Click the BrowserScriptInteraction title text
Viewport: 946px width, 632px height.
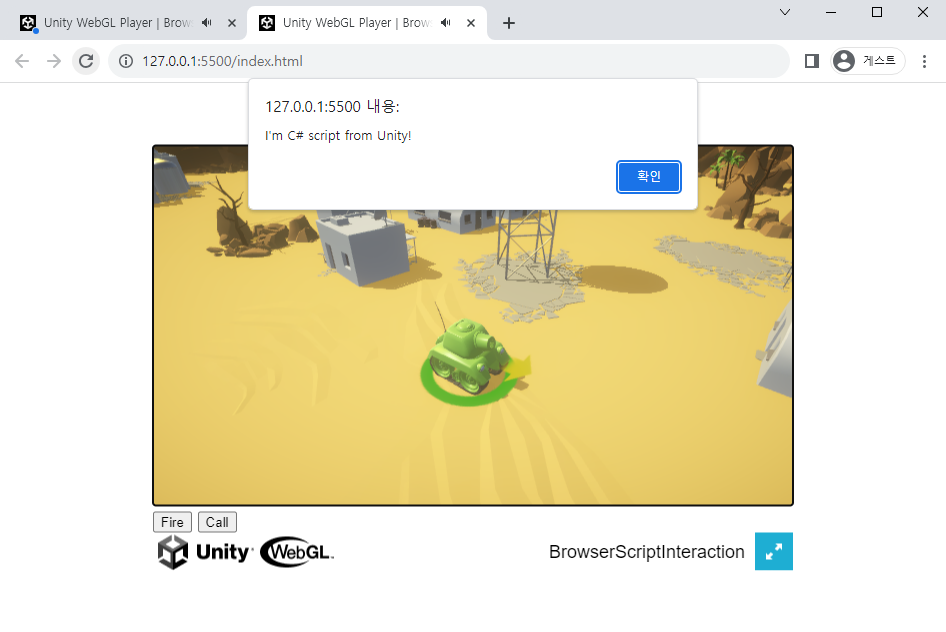point(646,552)
